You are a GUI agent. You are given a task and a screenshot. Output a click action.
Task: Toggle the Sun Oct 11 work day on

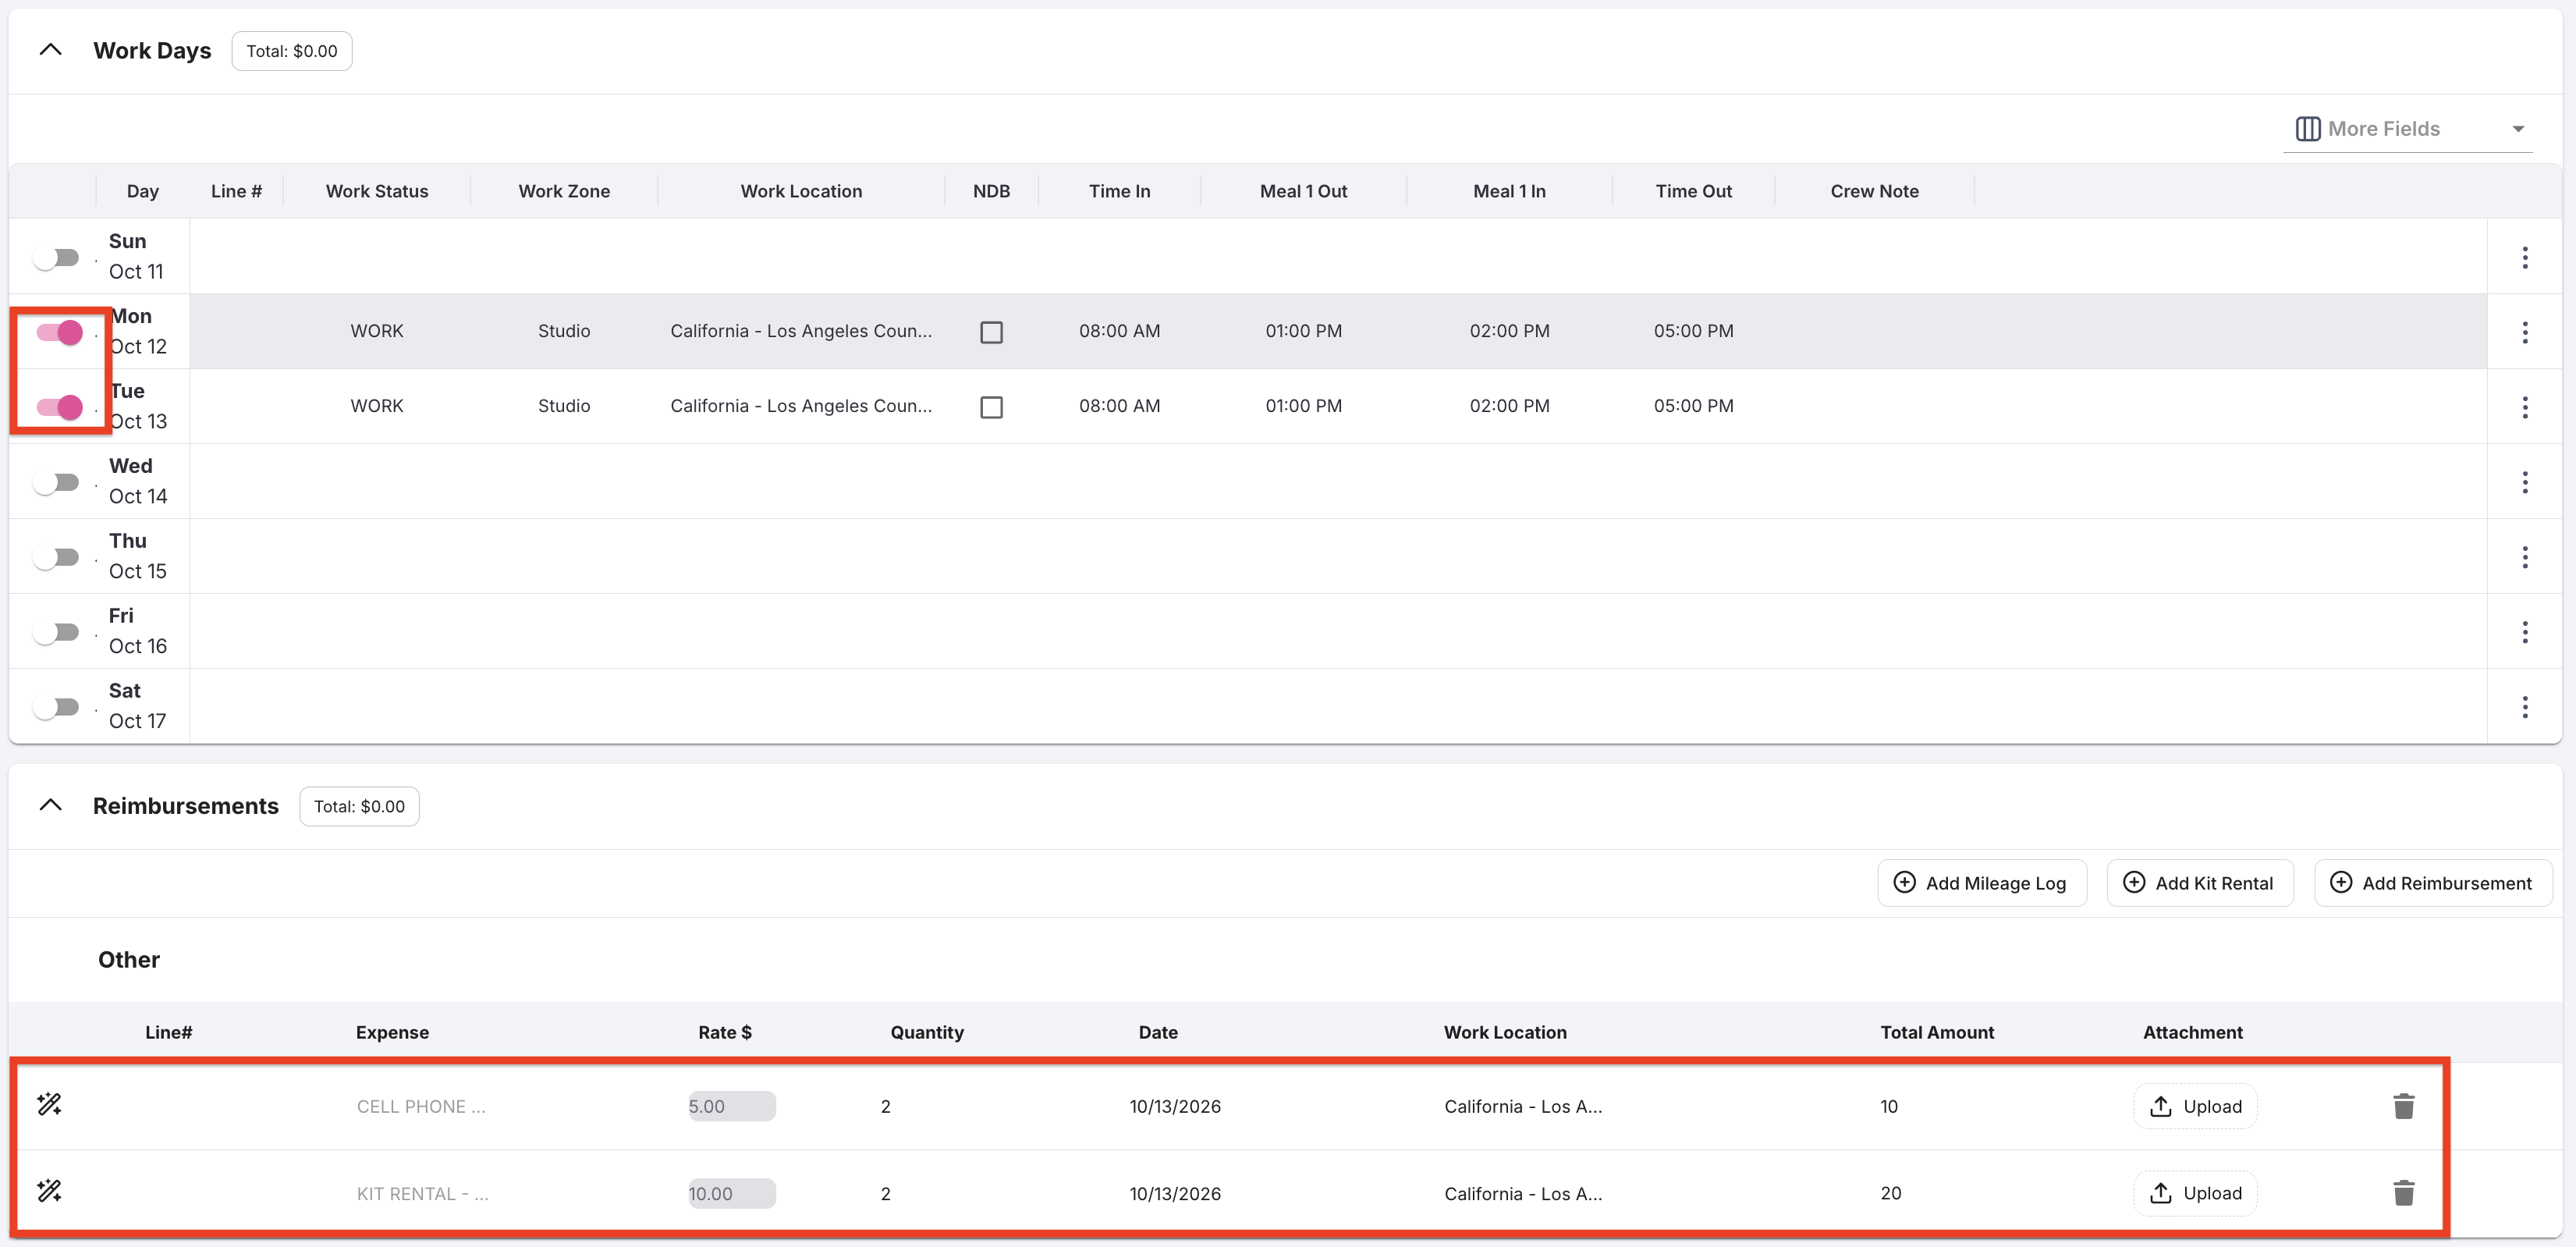pos(56,258)
